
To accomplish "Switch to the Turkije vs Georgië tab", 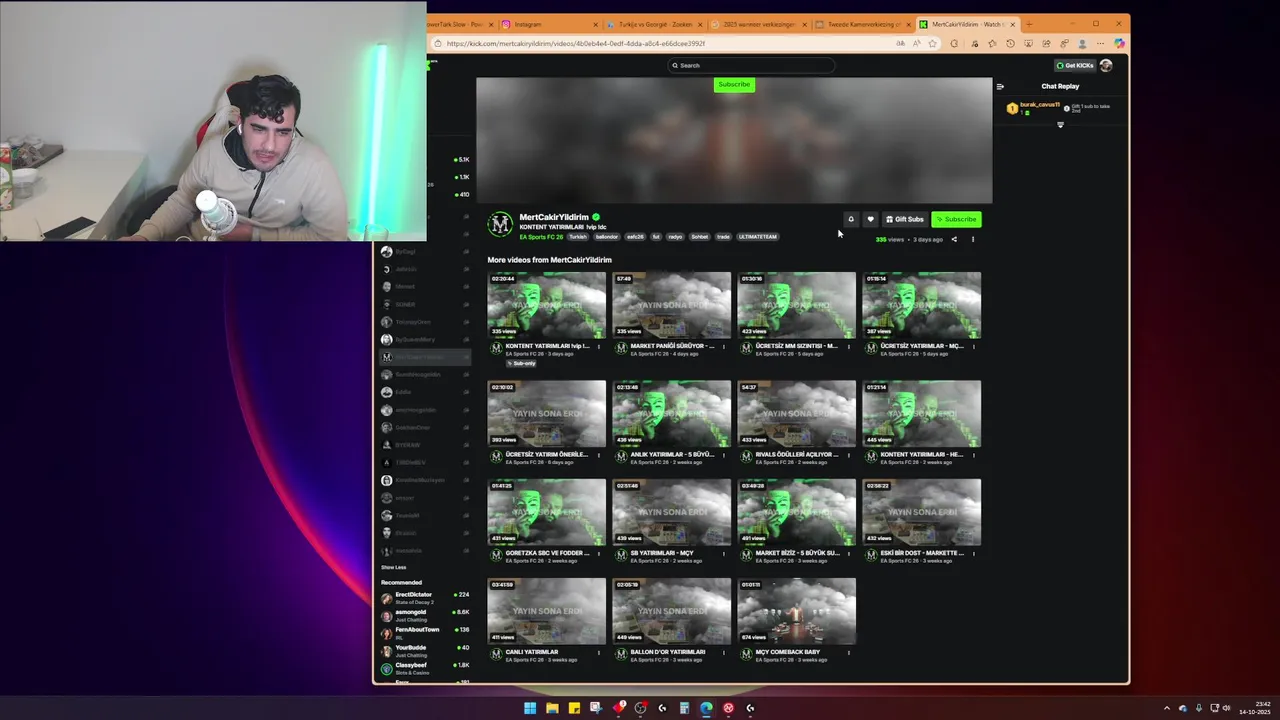I will coord(654,24).
